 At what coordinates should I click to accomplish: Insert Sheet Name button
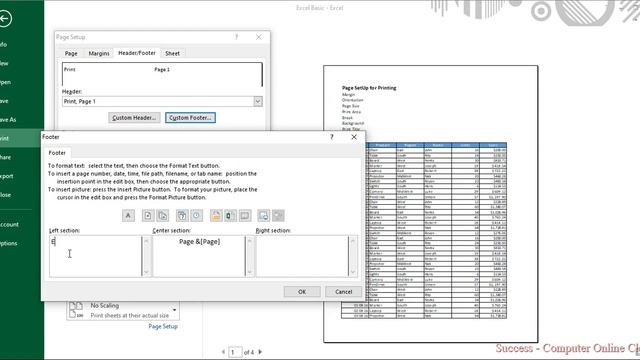(245, 216)
